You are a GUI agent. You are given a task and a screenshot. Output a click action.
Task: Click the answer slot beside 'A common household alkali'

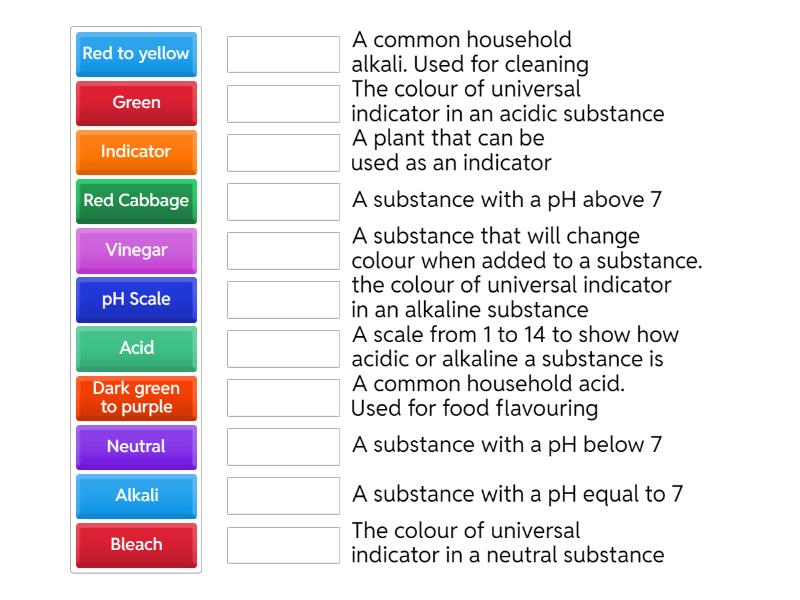[x=283, y=55]
